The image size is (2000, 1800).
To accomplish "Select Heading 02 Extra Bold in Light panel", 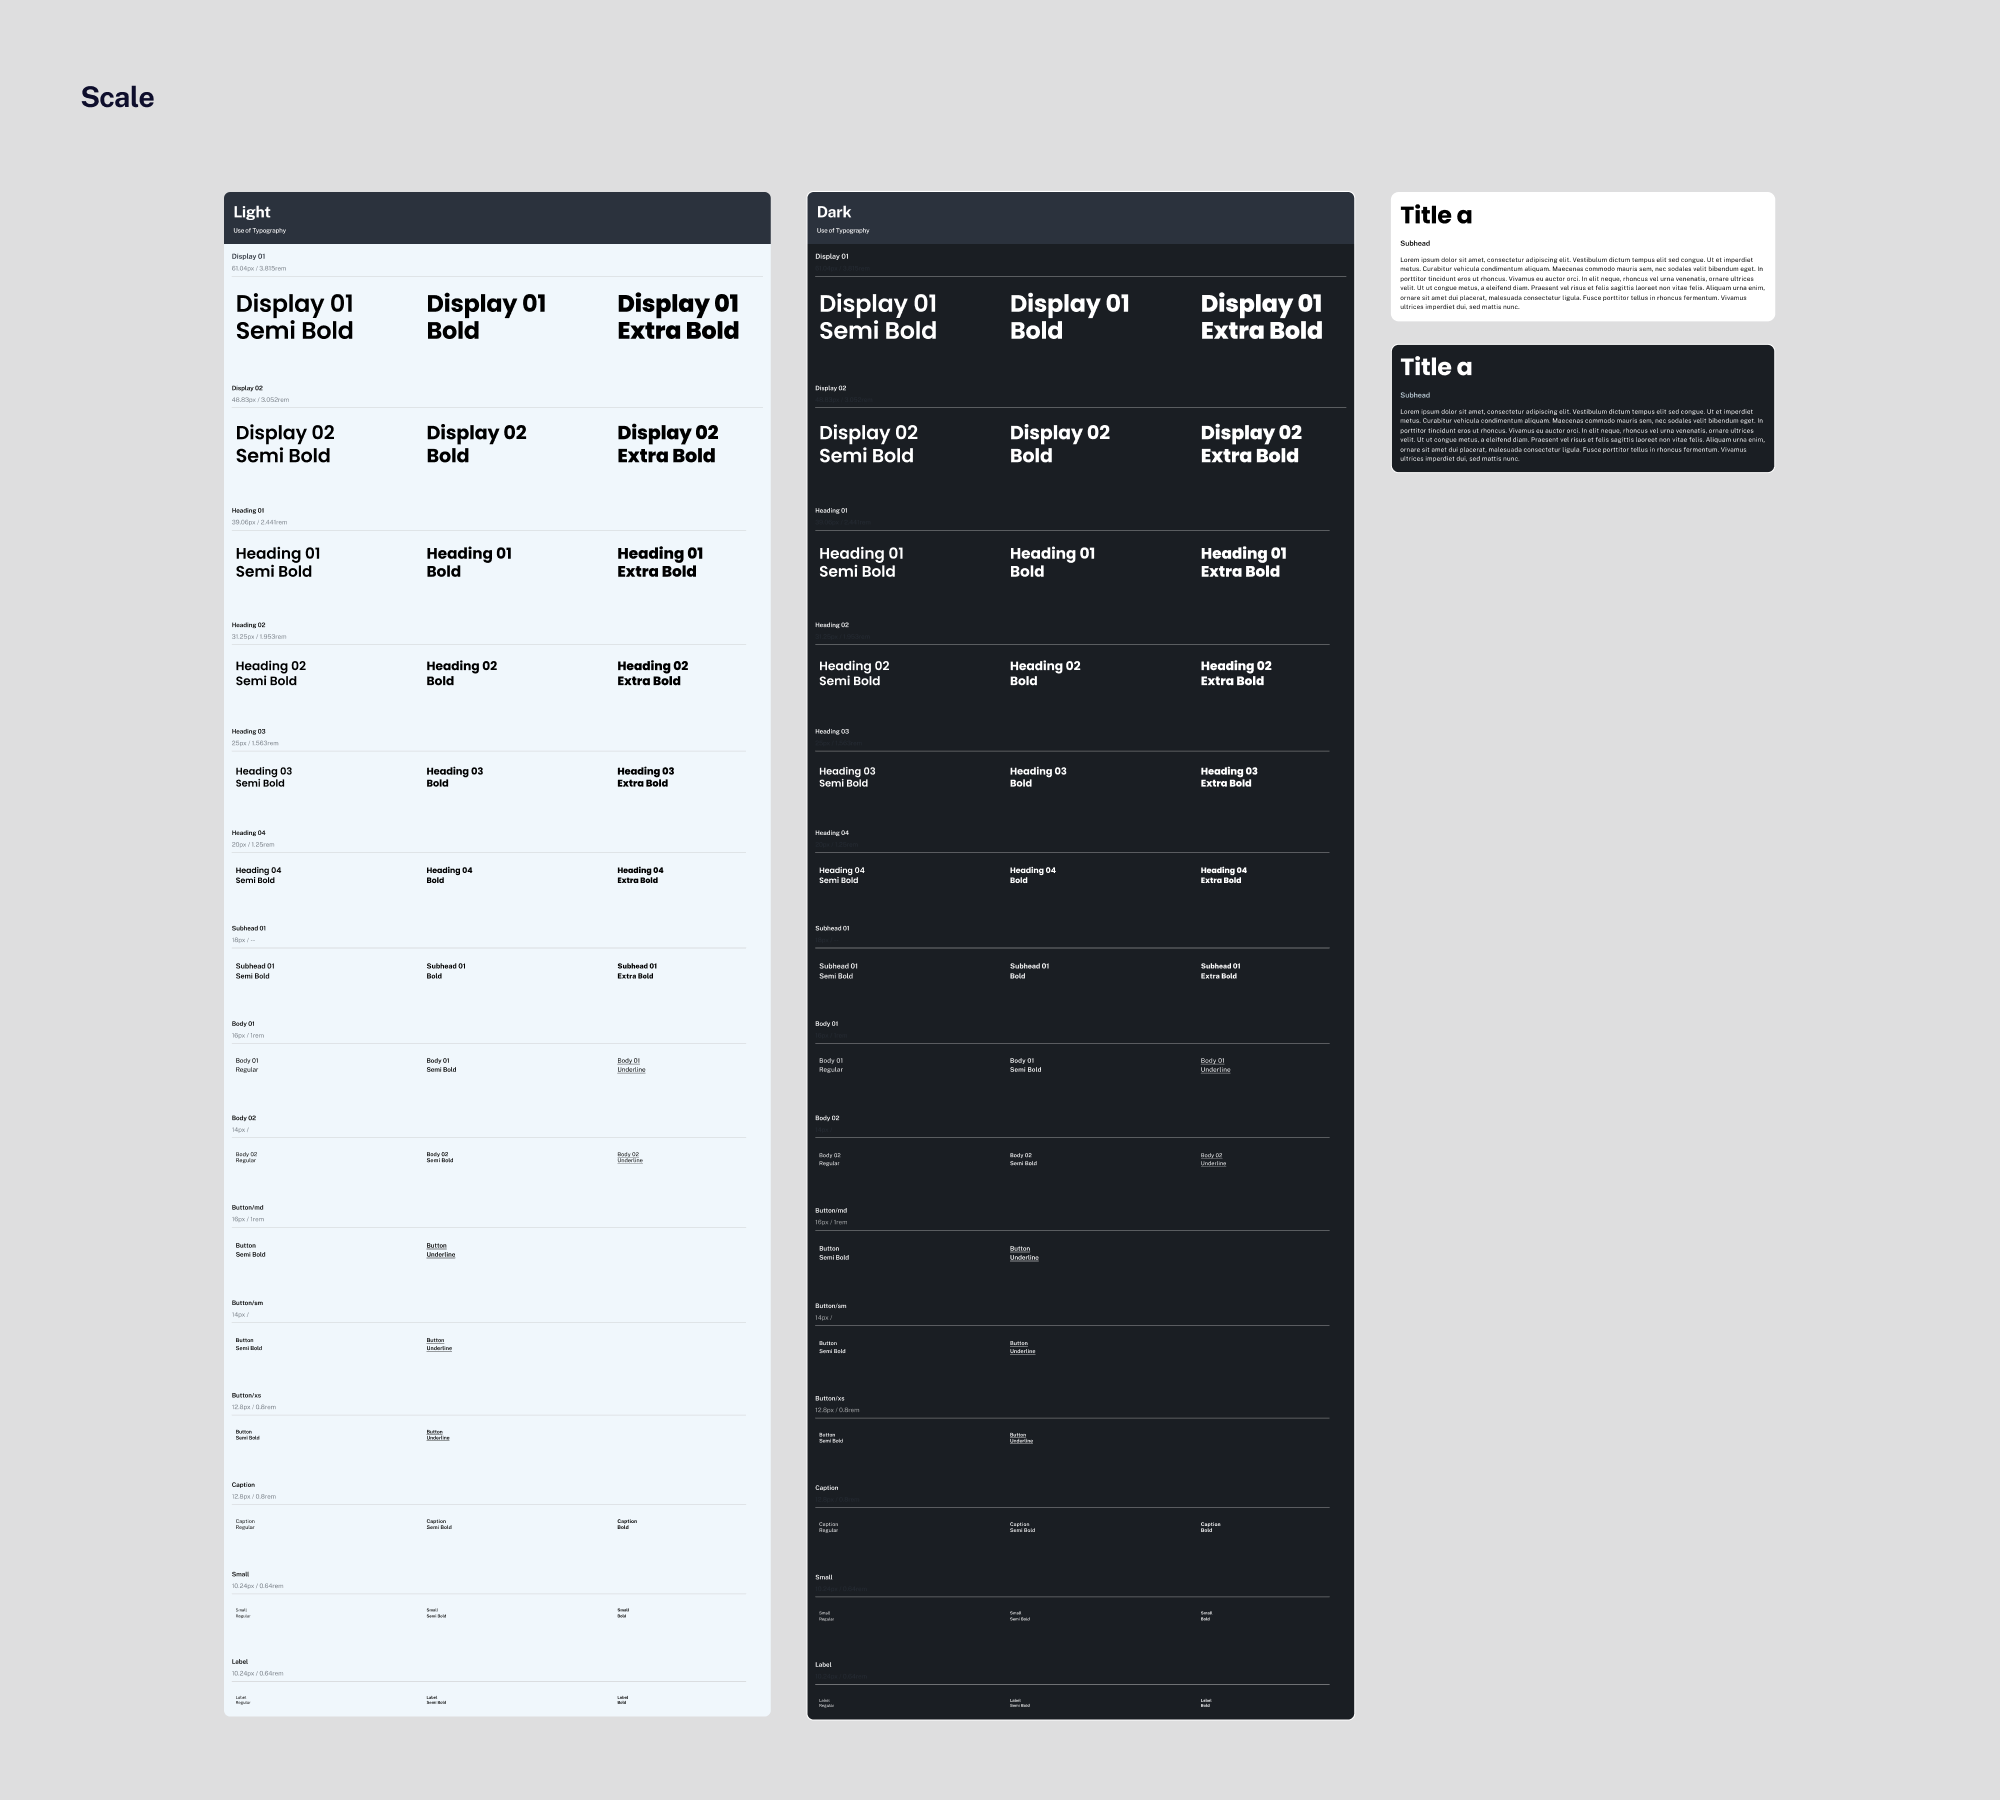I will 652,673.
